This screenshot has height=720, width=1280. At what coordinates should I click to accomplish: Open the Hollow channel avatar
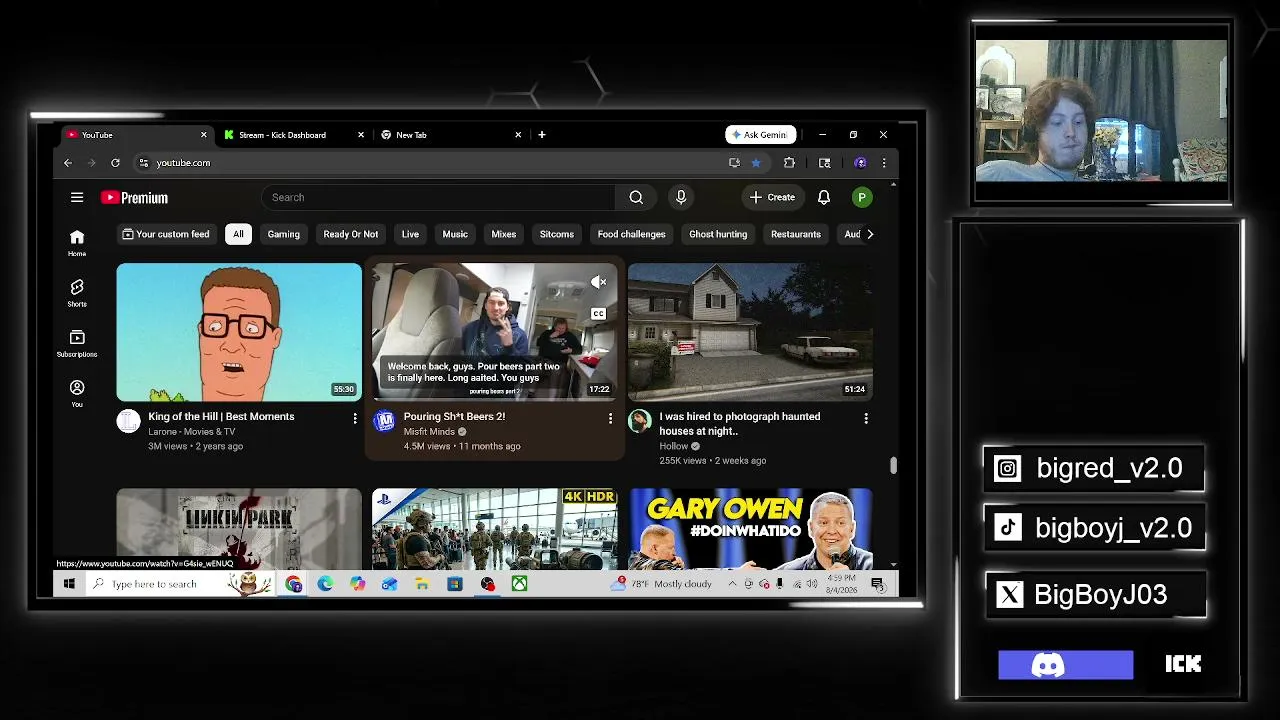pyautogui.click(x=640, y=421)
